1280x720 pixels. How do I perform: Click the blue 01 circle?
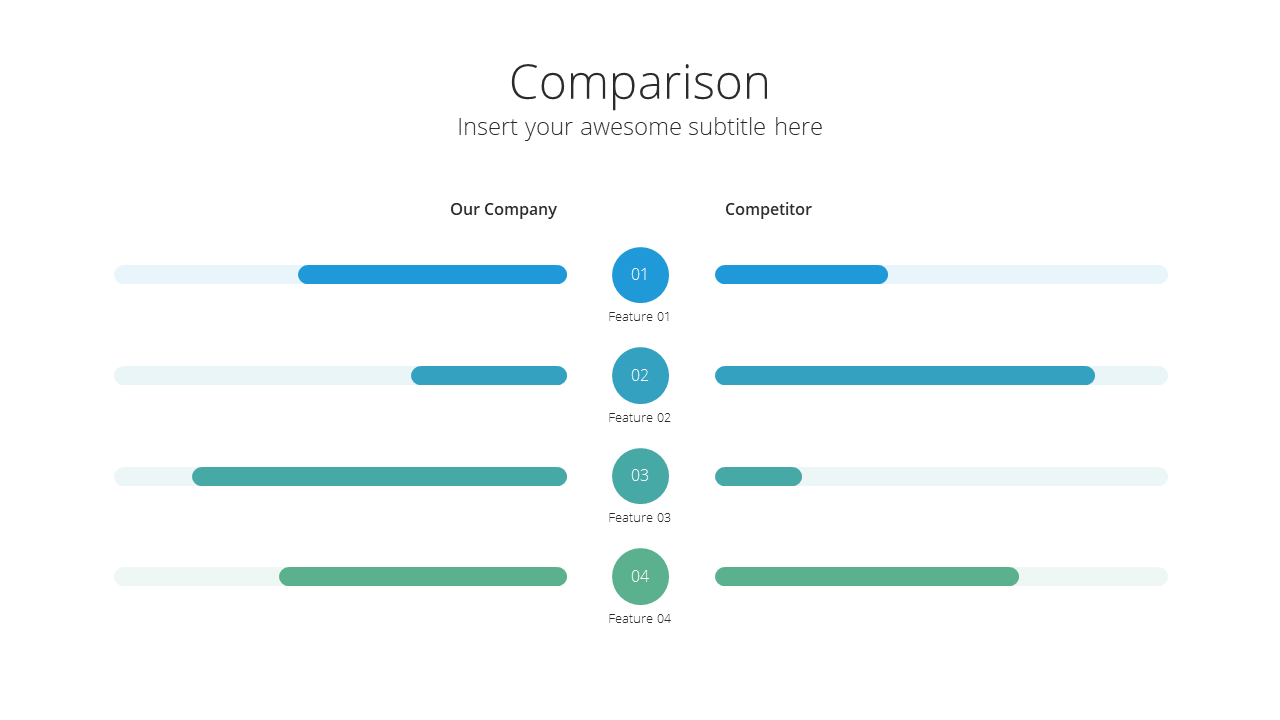pos(640,275)
